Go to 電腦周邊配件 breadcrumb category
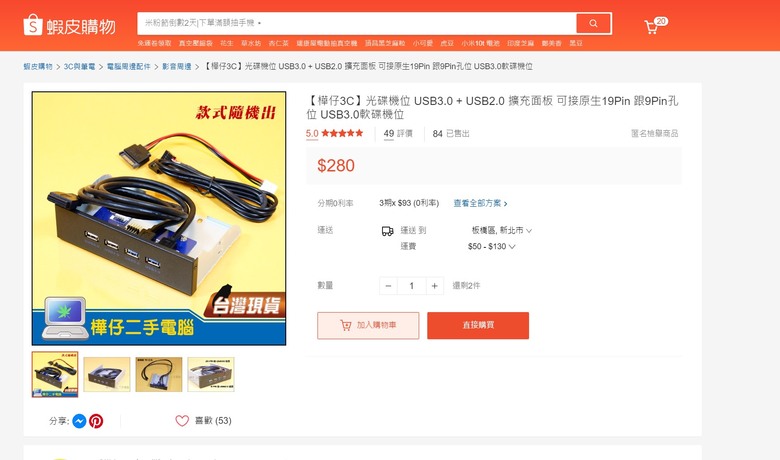The height and width of the screenshot is (460, 780). [x=128, y=66]
